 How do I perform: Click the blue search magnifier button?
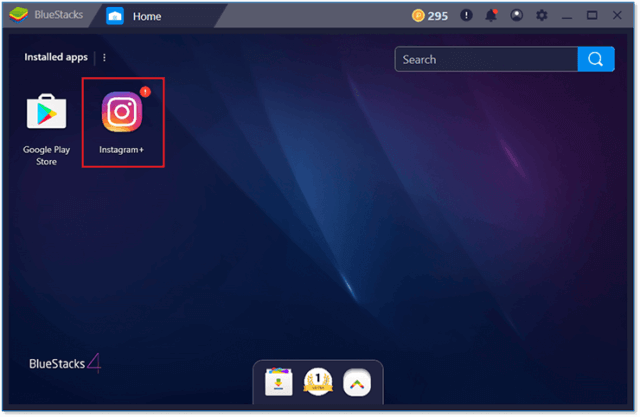click(596, 60)
